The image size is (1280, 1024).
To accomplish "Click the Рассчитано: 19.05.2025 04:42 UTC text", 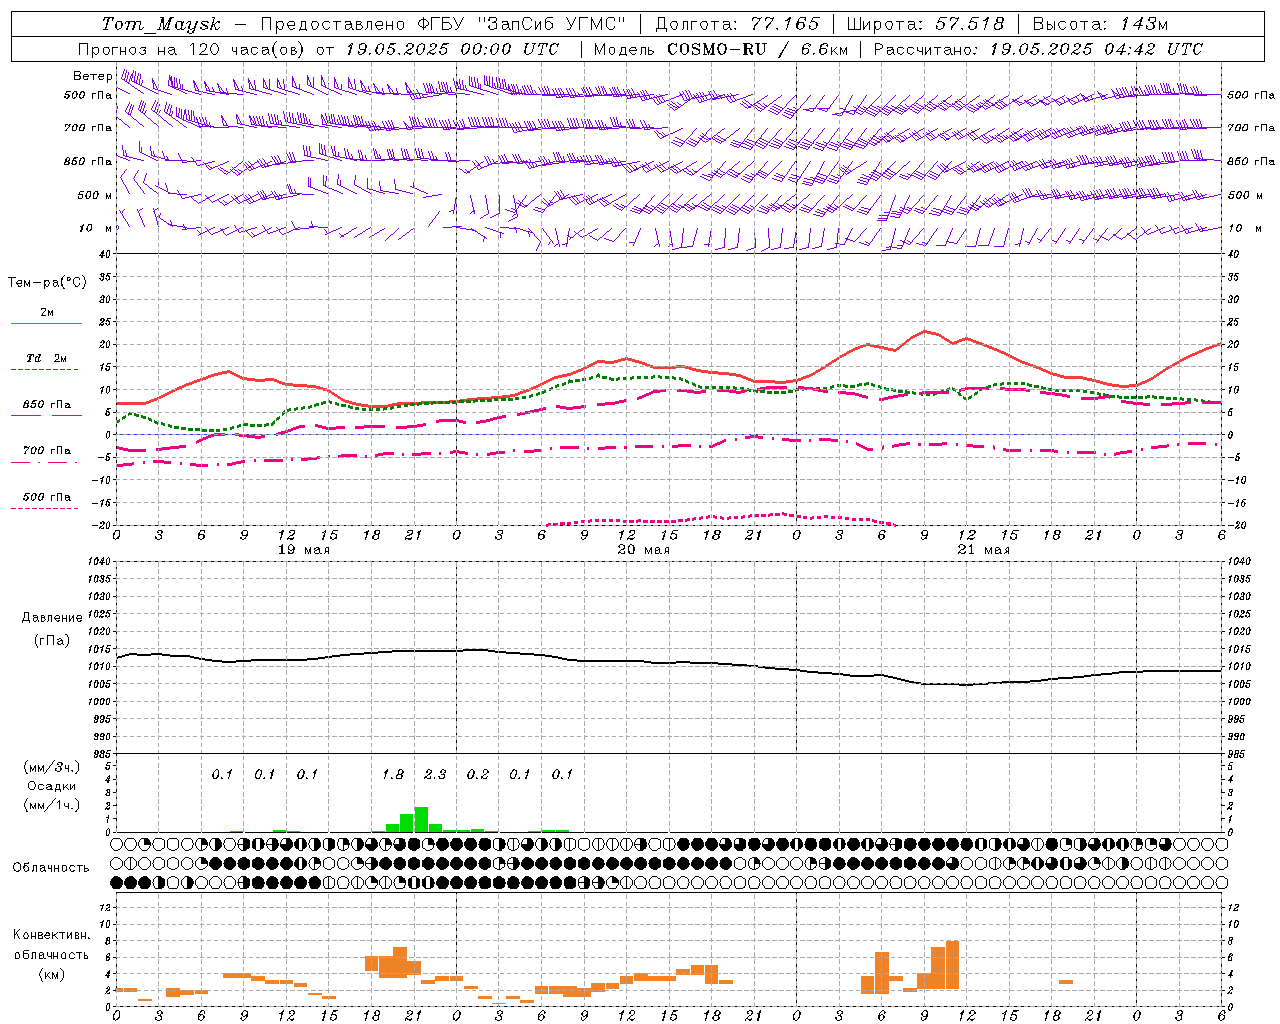I will coord(1038,49).
